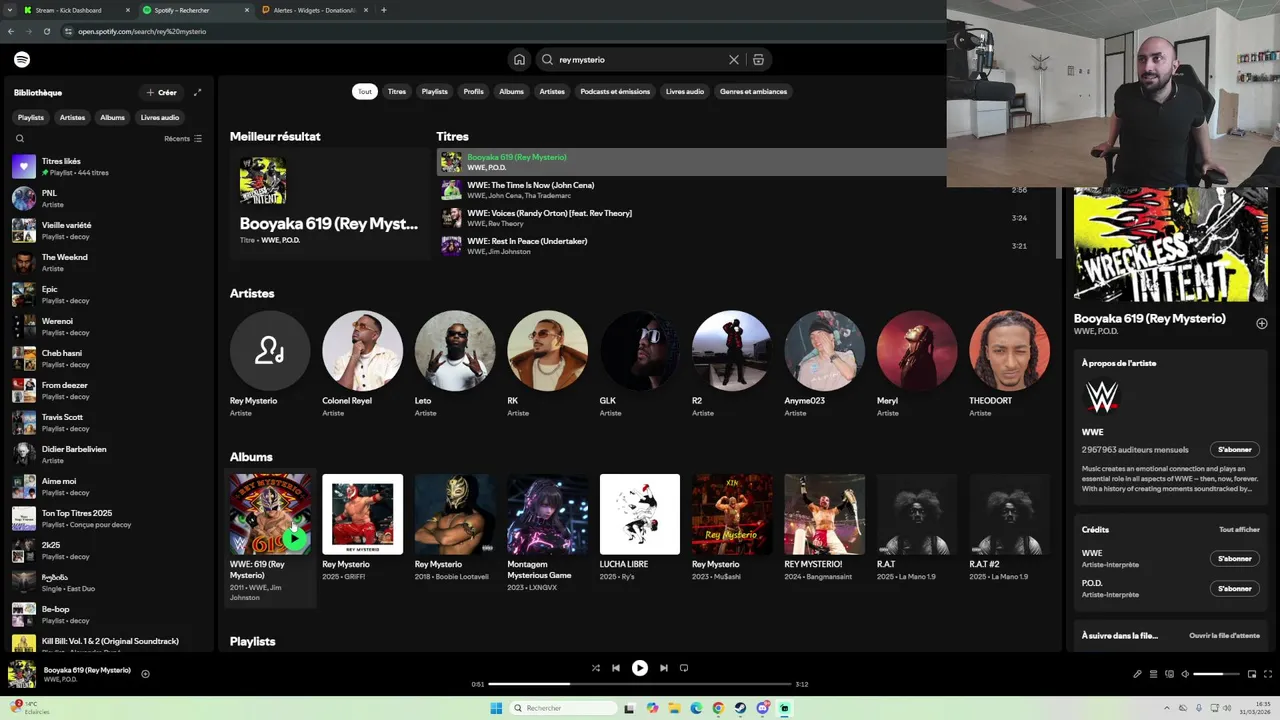The width and height of the screenshot is (1280, 720).
Task: Select WWE: The Time Is Now track
Action: (735, 190)
